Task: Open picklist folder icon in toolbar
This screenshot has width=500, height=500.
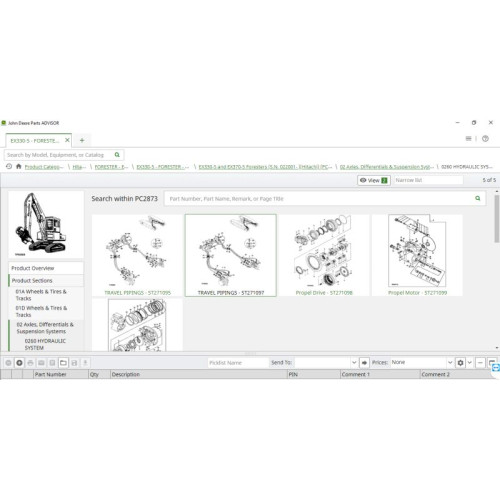Action: pos(63,363)
